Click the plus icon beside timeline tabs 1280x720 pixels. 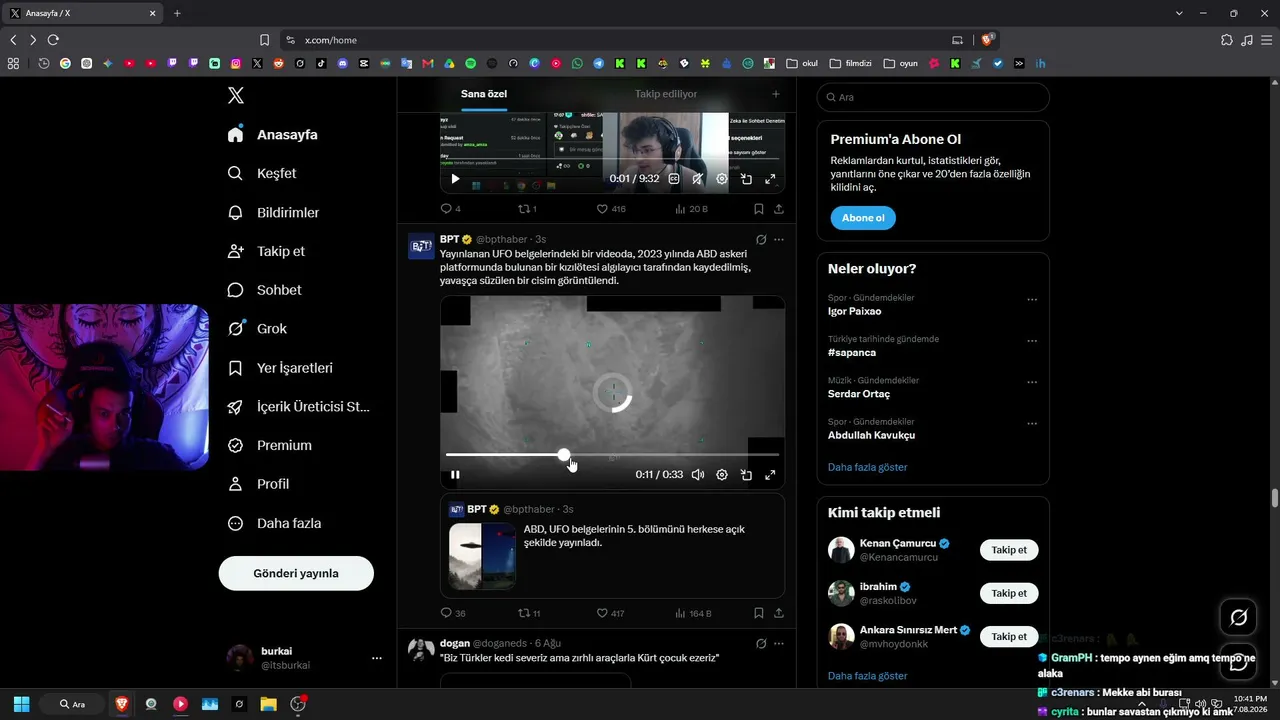776,94
